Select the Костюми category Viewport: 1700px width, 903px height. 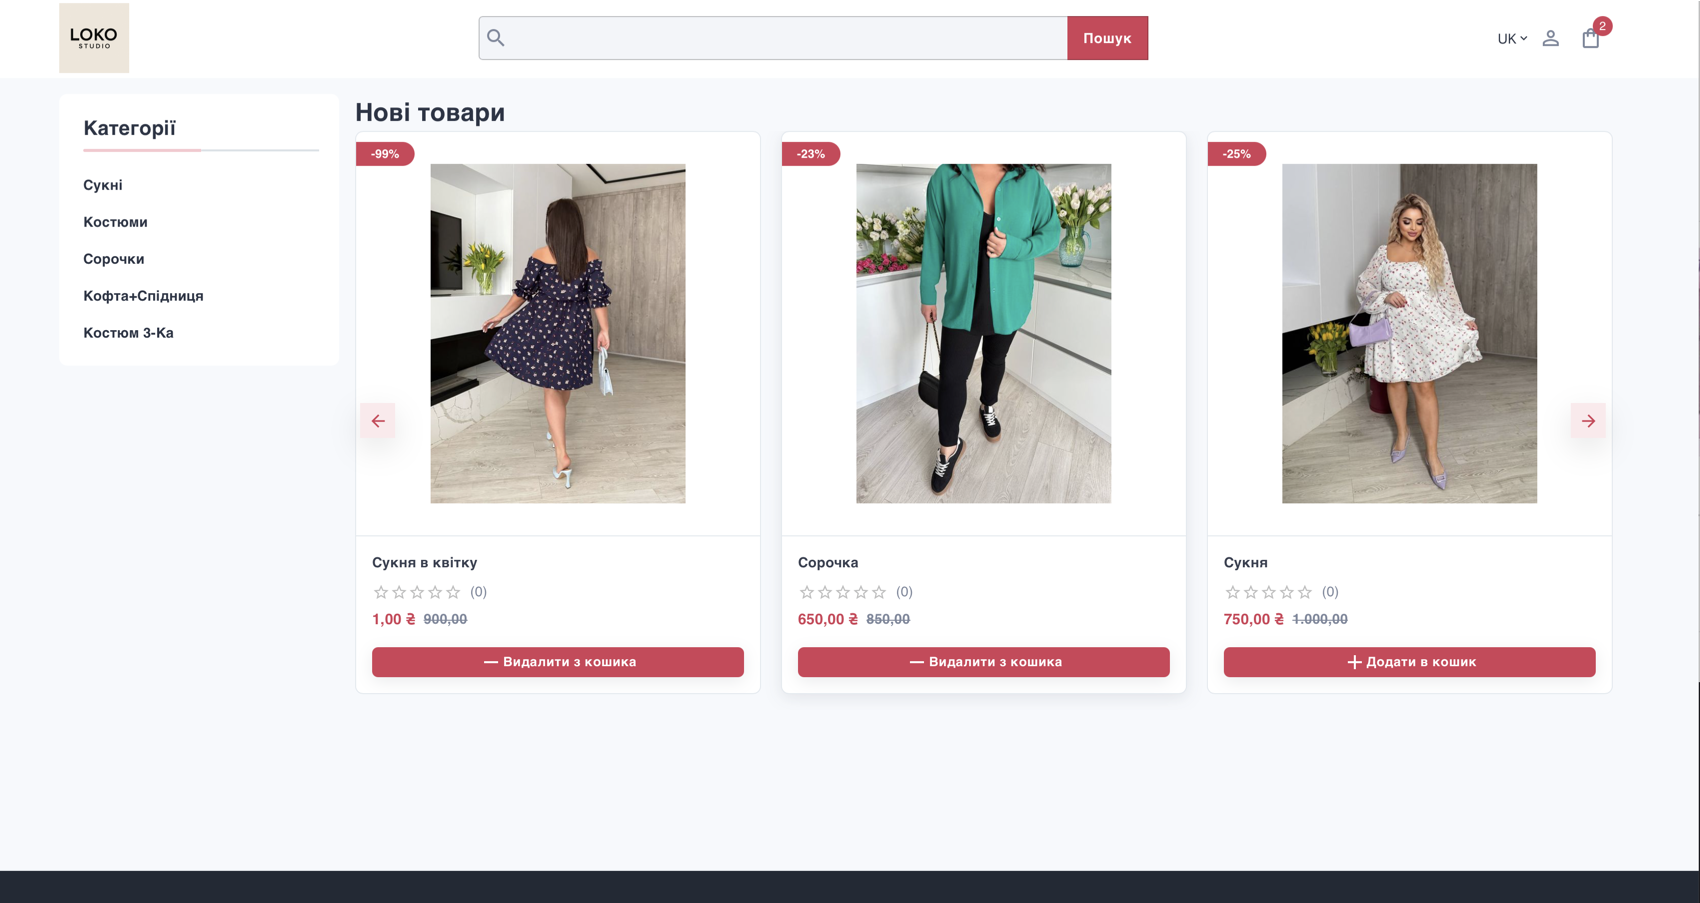(x=115, y=222)
